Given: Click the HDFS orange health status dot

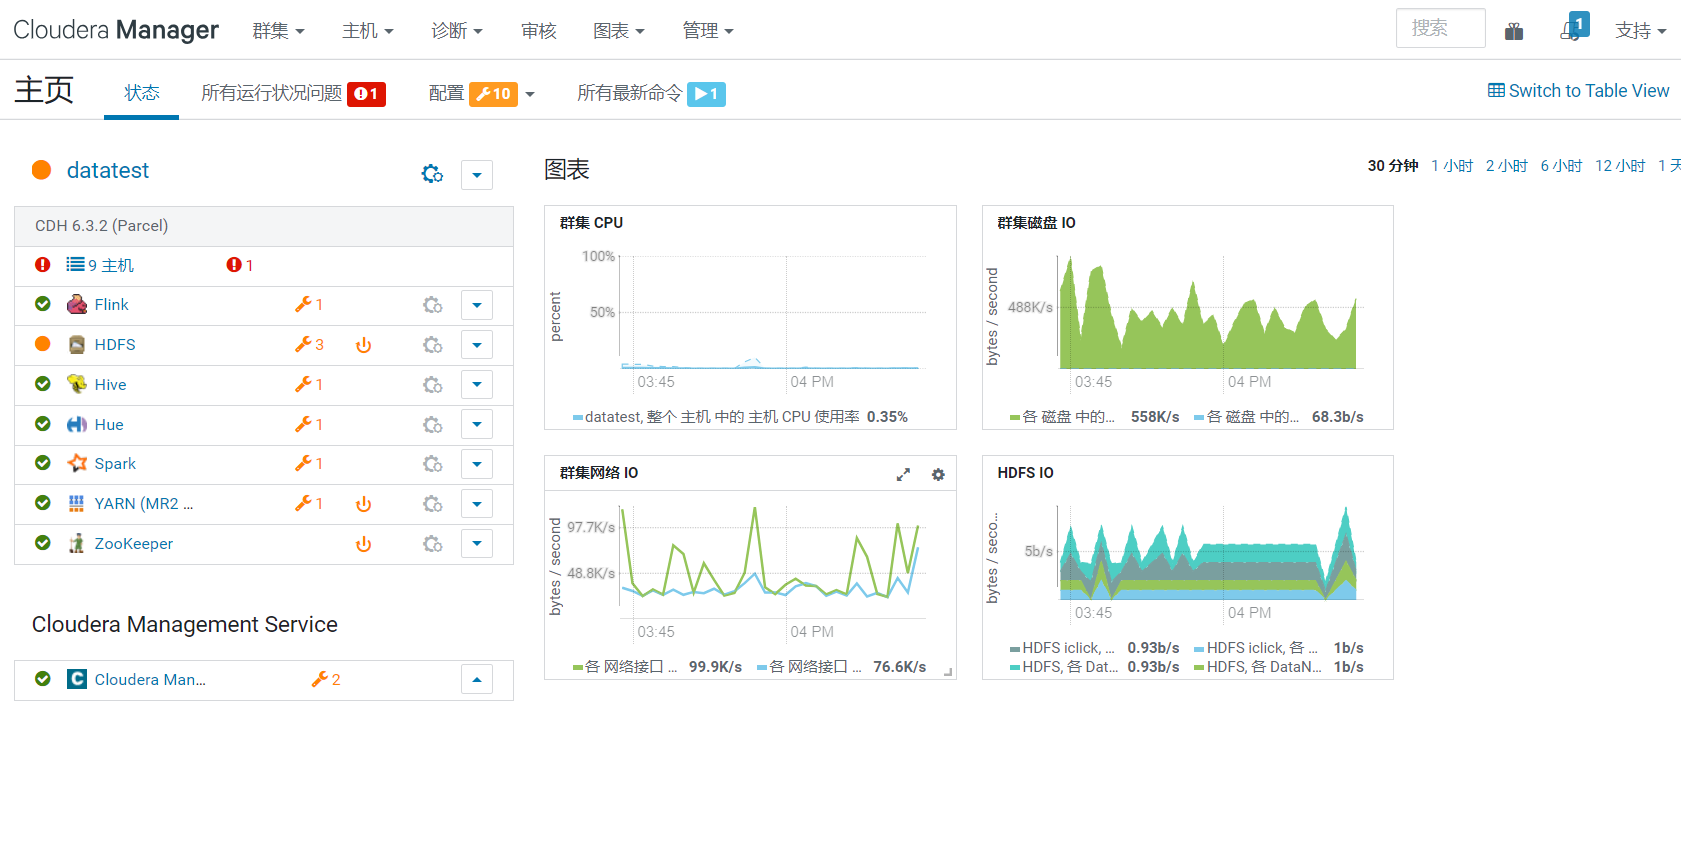Looking at the screenshot, I should [42, 344].
